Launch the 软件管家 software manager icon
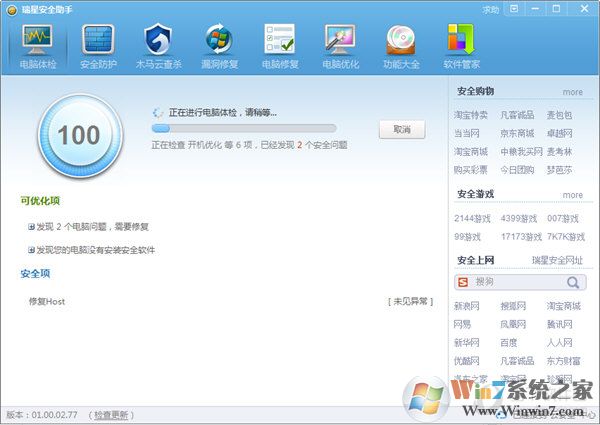The image size is (600, 425). [x=460, y=46]
